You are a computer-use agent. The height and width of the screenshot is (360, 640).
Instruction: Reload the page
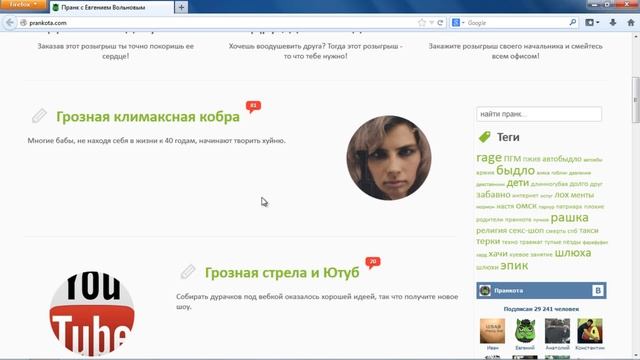click(440, 23)
